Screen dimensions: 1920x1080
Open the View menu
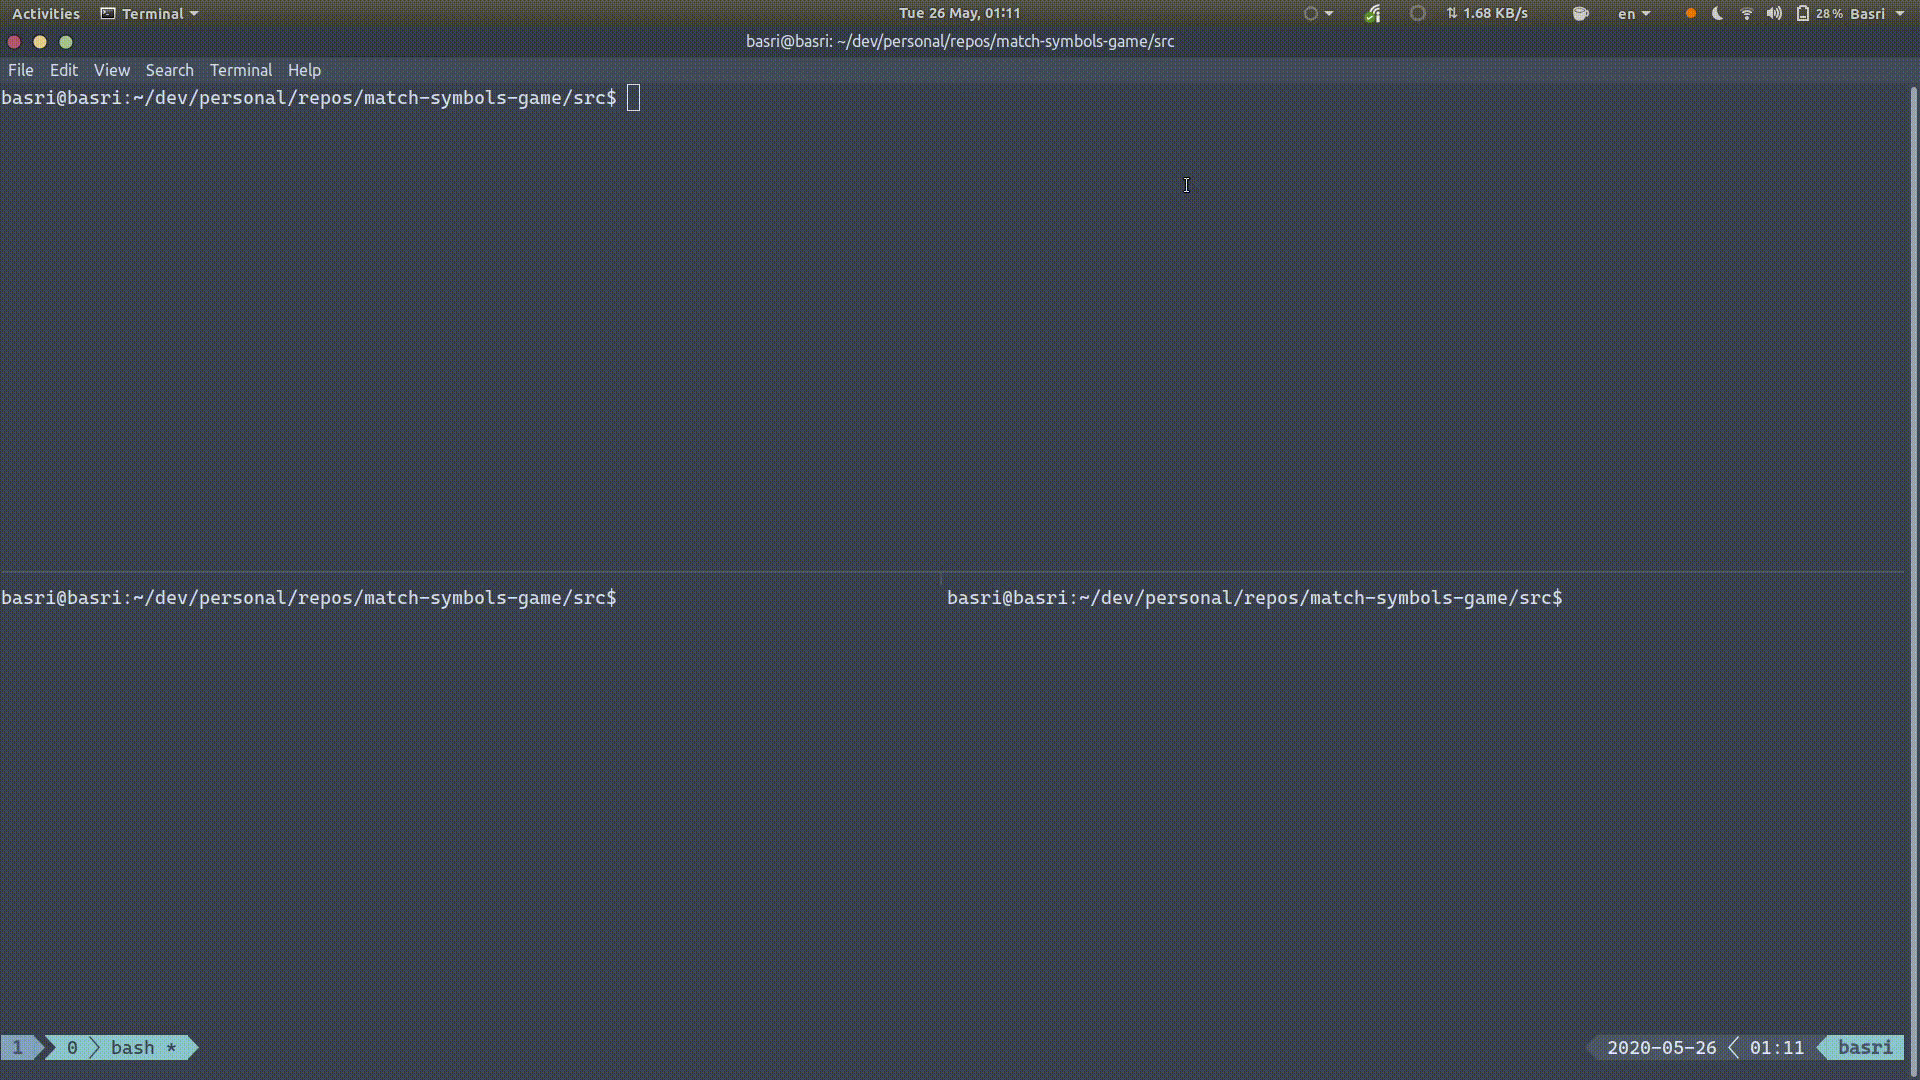click(111, 70)
